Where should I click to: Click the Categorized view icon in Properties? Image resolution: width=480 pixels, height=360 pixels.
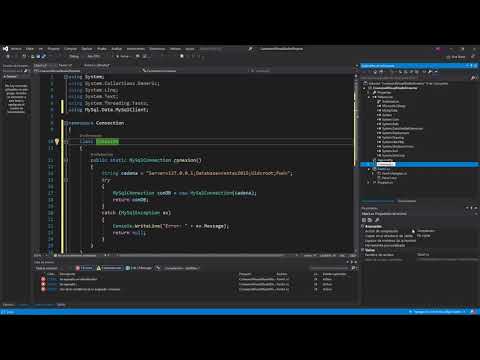364,220
